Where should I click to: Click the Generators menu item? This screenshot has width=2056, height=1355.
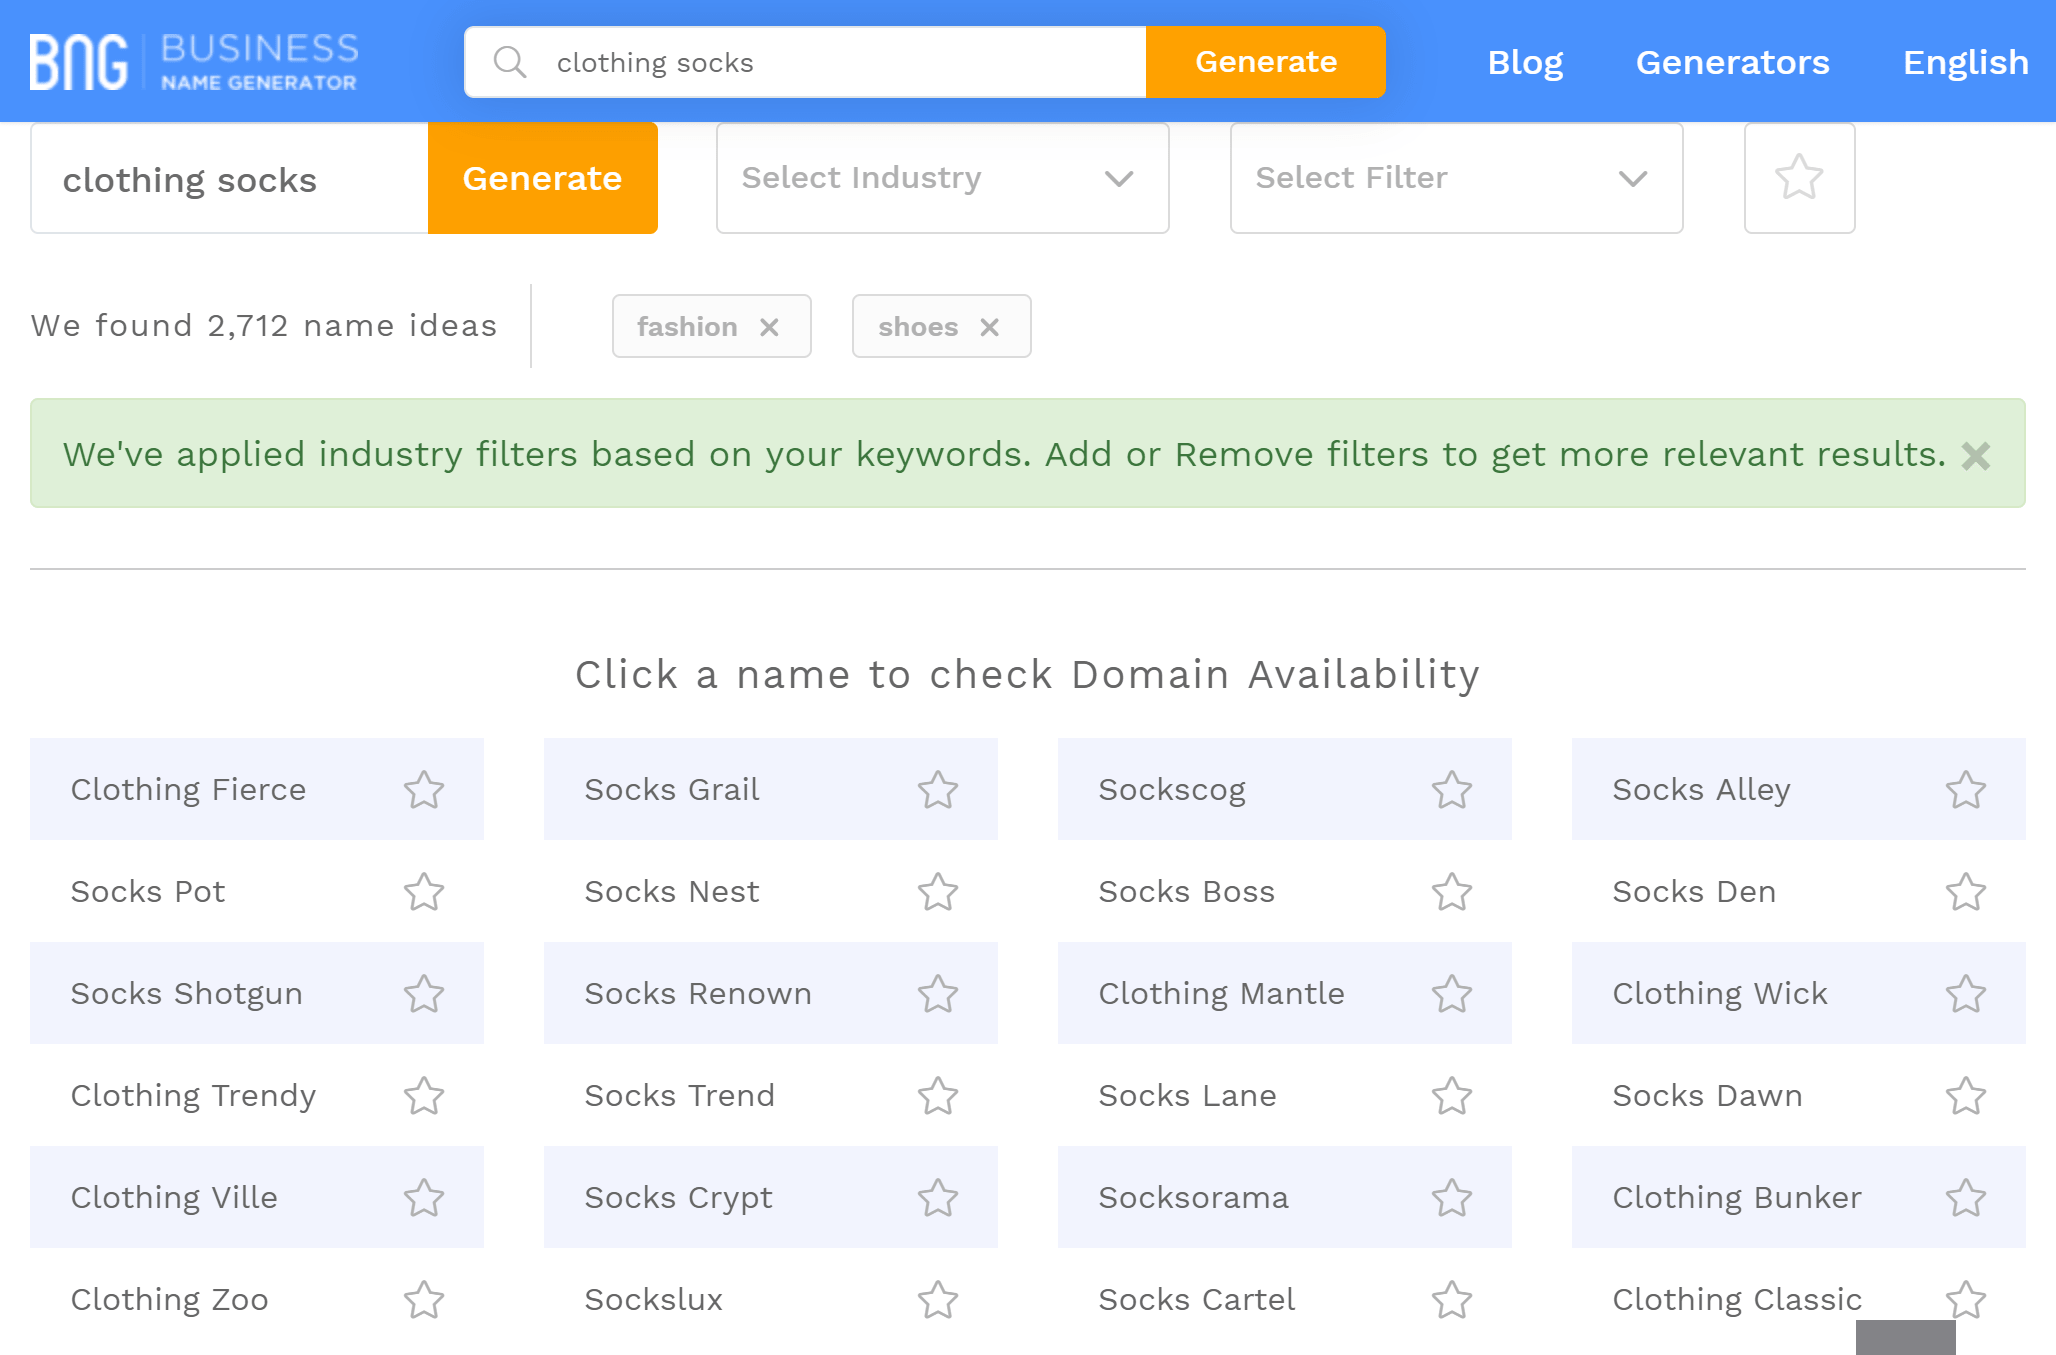pos(1731,62)
